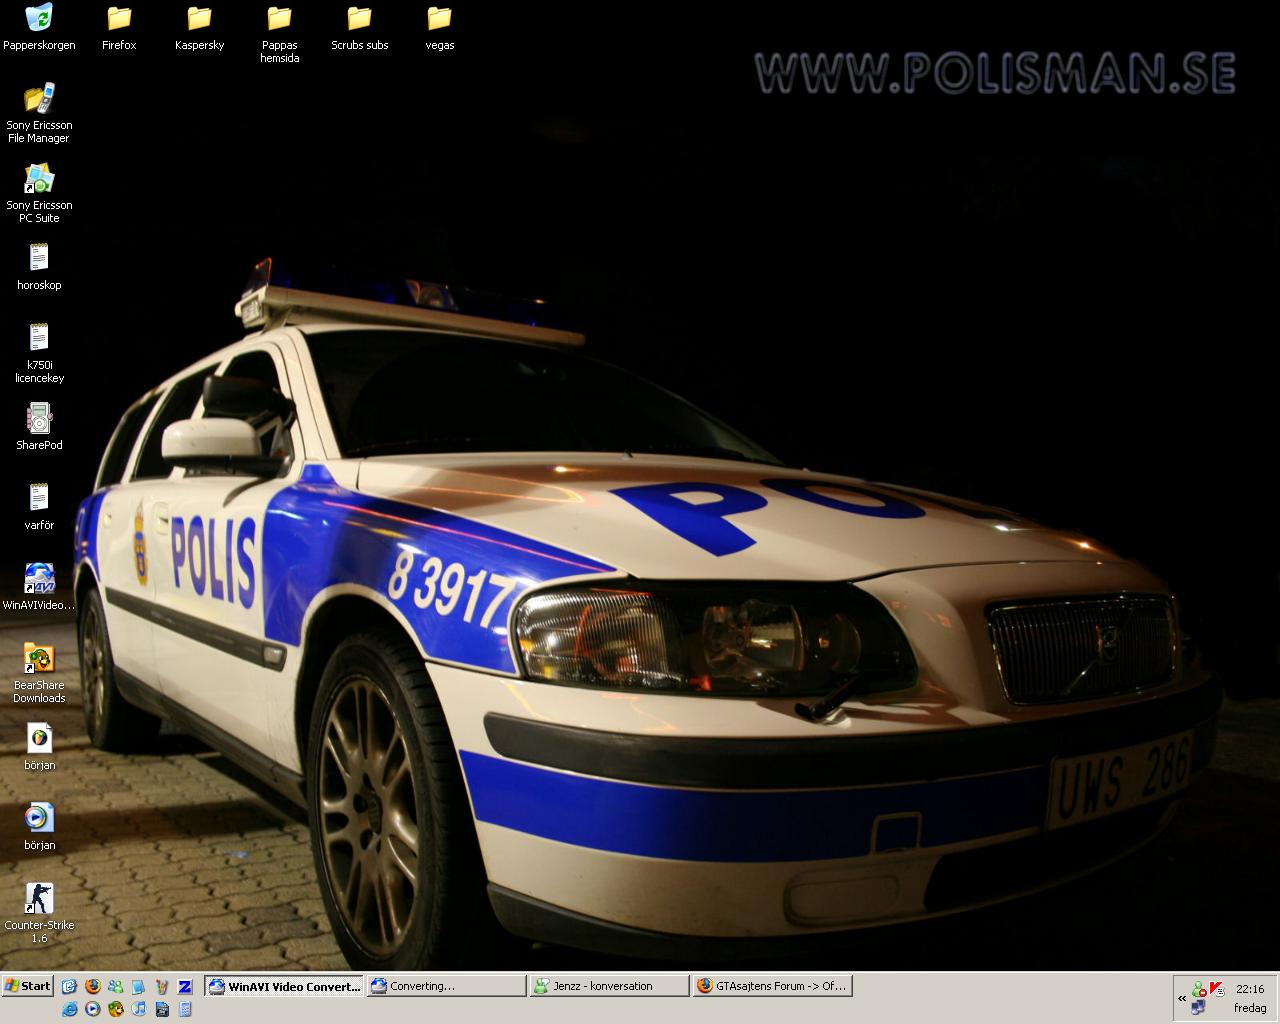Activate the Jenzz - konversation taskbar button
The height and width of the screenshot is (1024, 1280).
click(608, 986)
